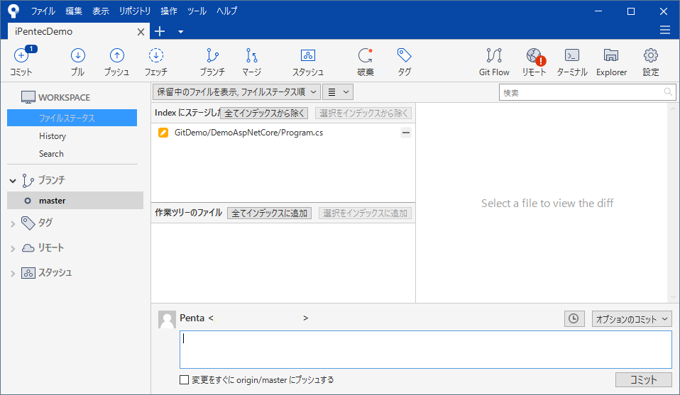Select GitDemo/DemoAspNetCore/Program.cs staged file
680x395 pixels.
[248, 133]
